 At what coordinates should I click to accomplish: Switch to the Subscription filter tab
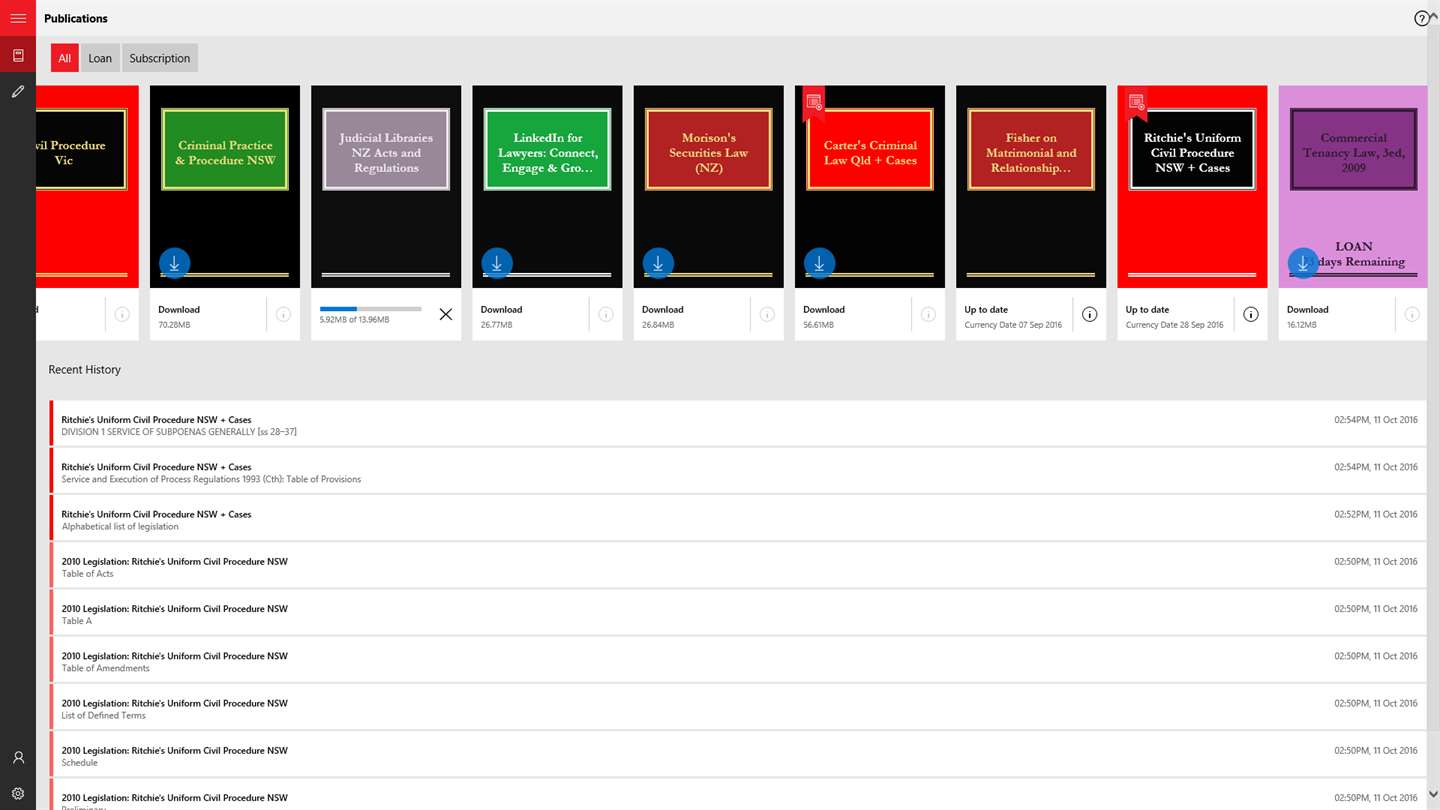pos(160,58)
